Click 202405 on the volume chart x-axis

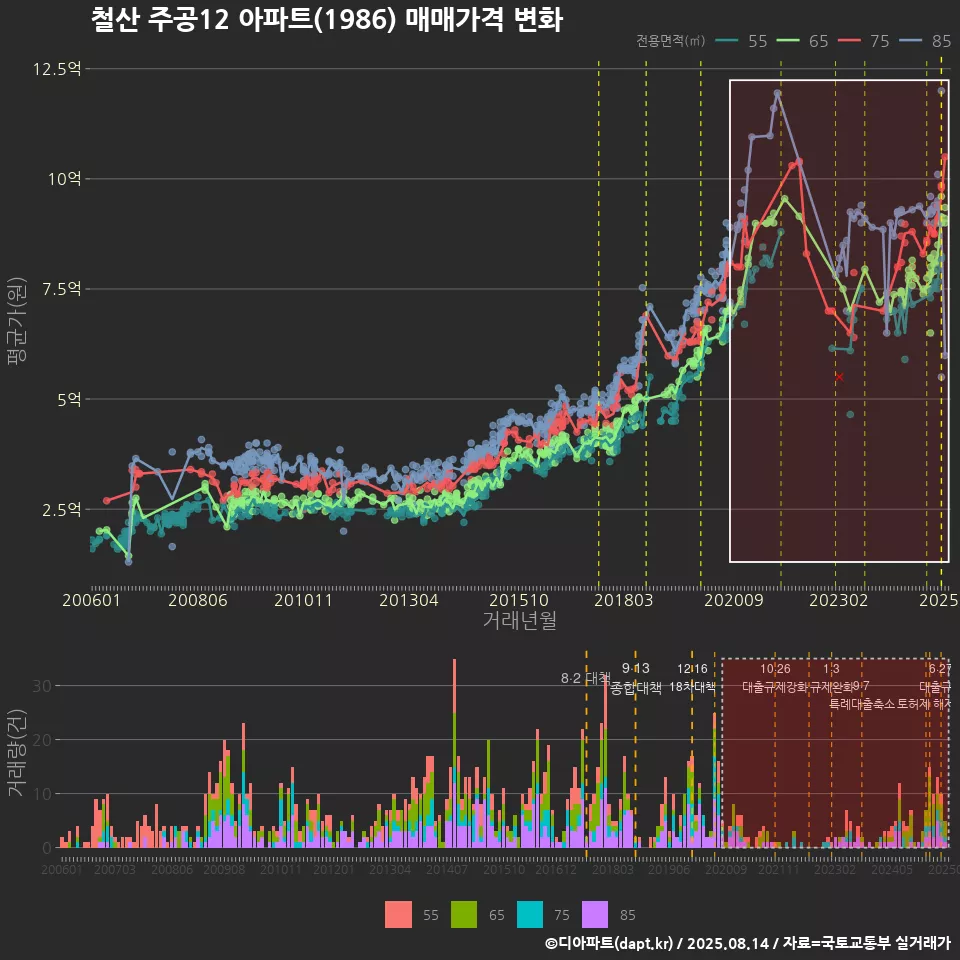point(892,869)
